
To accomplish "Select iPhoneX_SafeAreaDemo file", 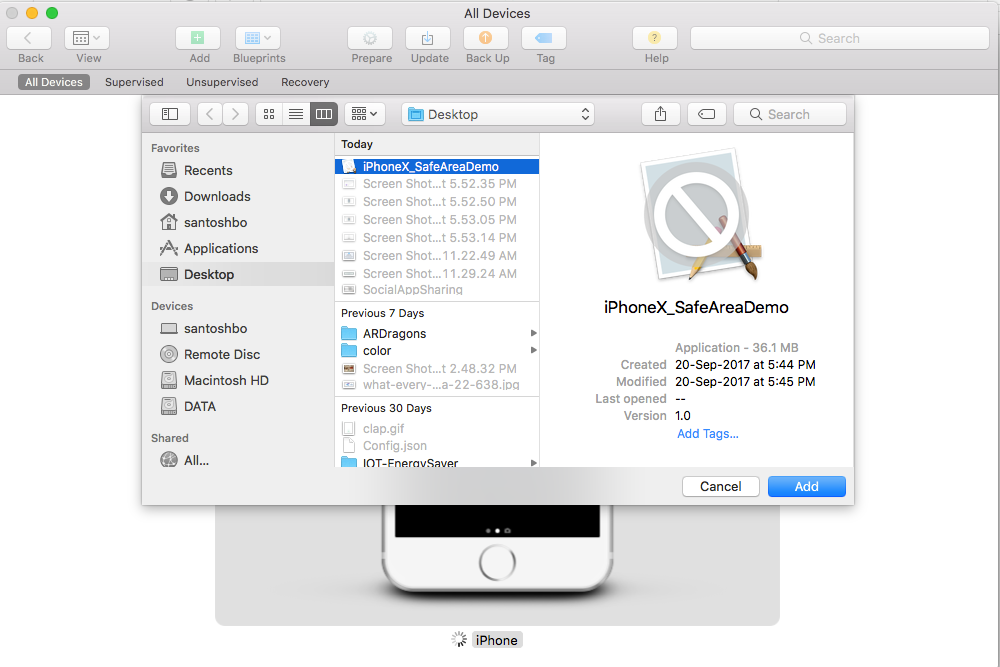I will tap(437, 166).
